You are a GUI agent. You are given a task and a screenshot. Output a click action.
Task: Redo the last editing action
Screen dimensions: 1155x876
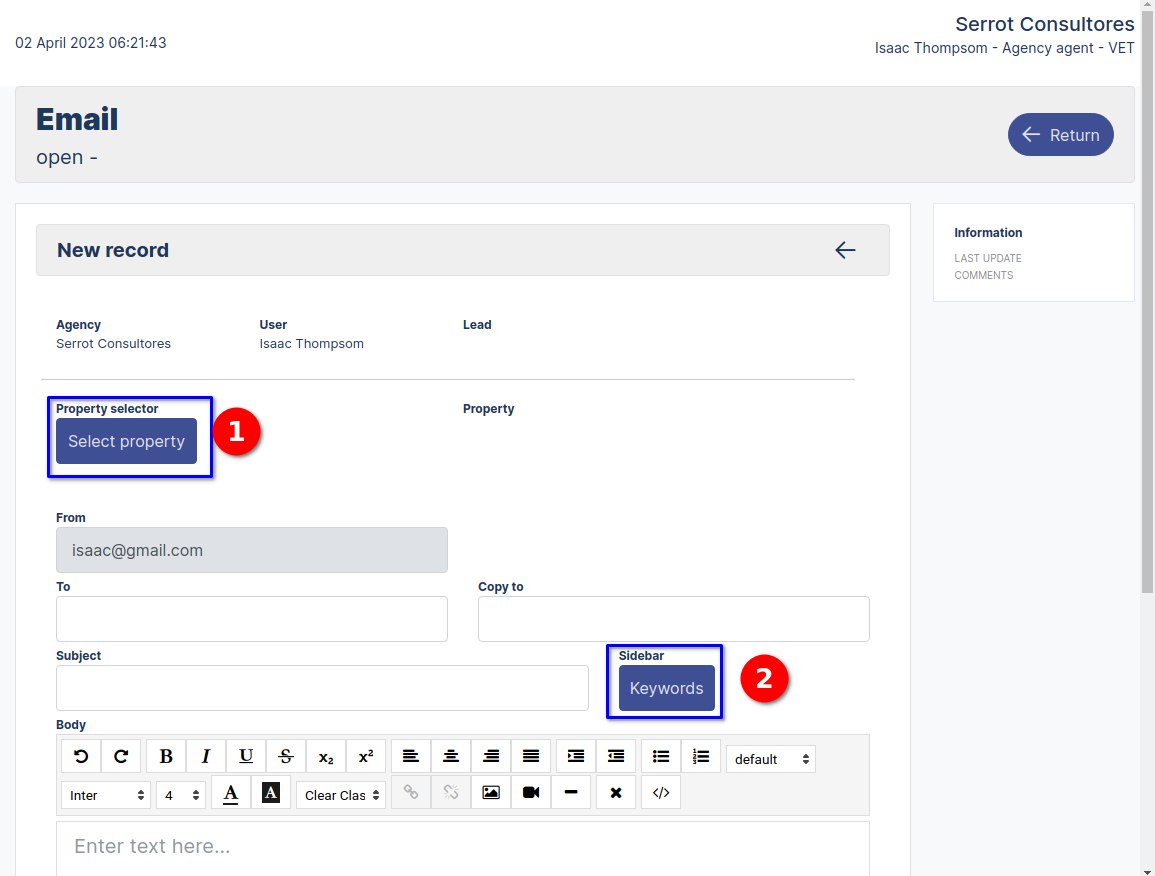click(x=121, y=756)
